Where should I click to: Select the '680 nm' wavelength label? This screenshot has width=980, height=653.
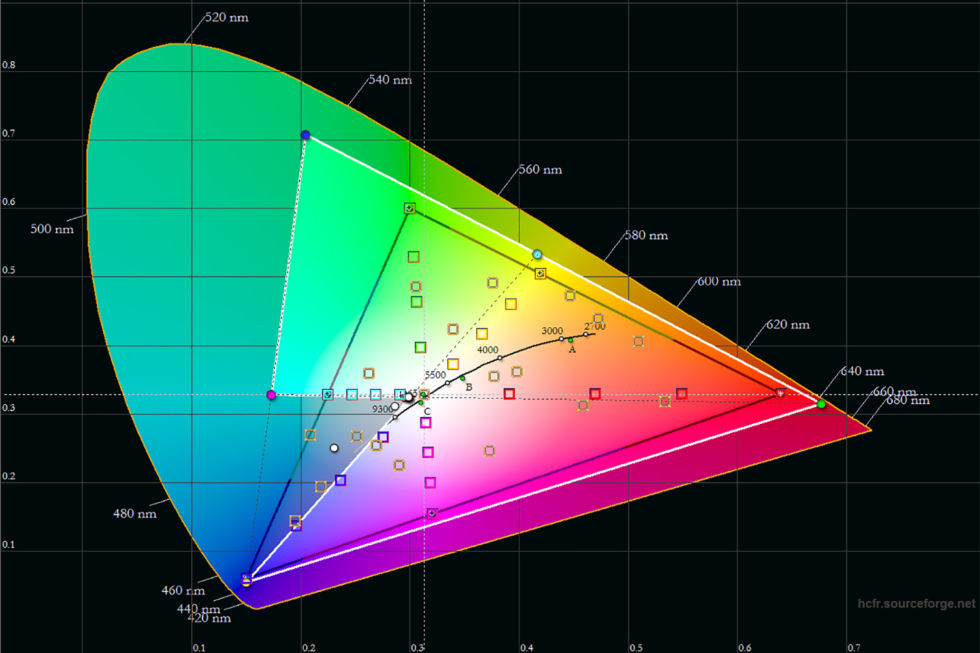click(908, 401)
